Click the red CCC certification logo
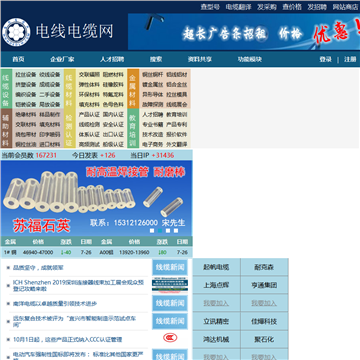 (x=170, y=338)
